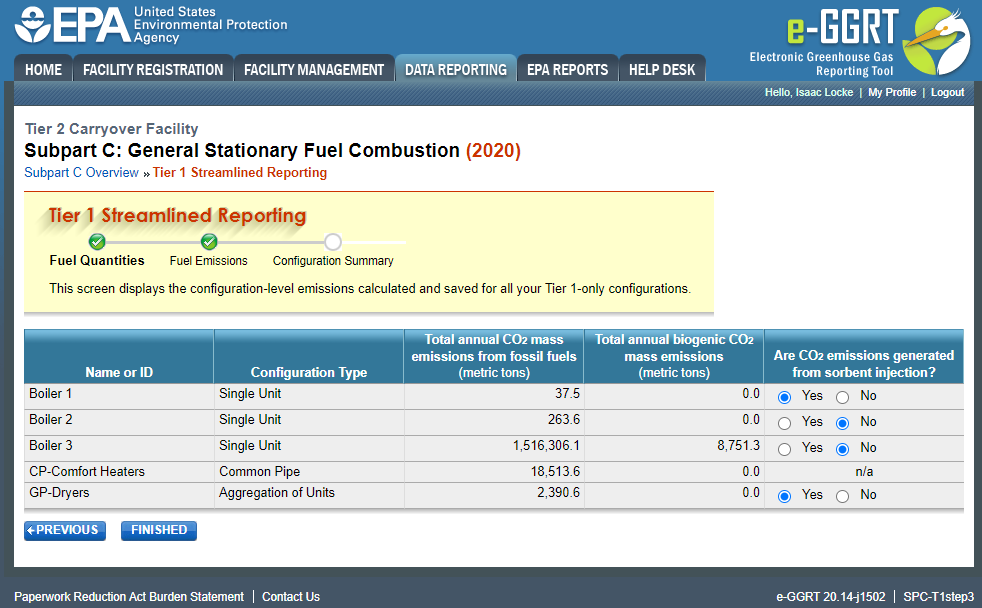Click the Tier 1 Streamlined Reporting breadcrumb text
Image resolution: width=982 pixels, height=608 pixels.
tap(240, 173)
